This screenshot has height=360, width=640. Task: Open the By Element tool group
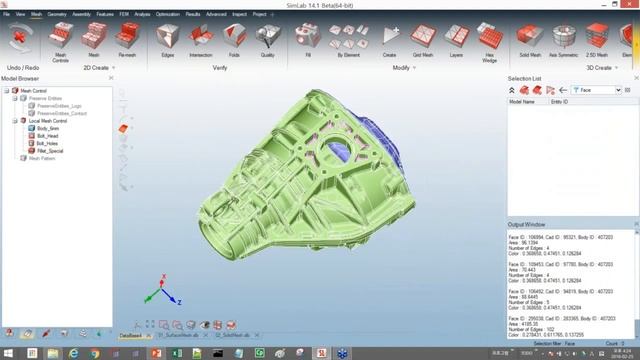pyautogui.click(x=349, y=40)
